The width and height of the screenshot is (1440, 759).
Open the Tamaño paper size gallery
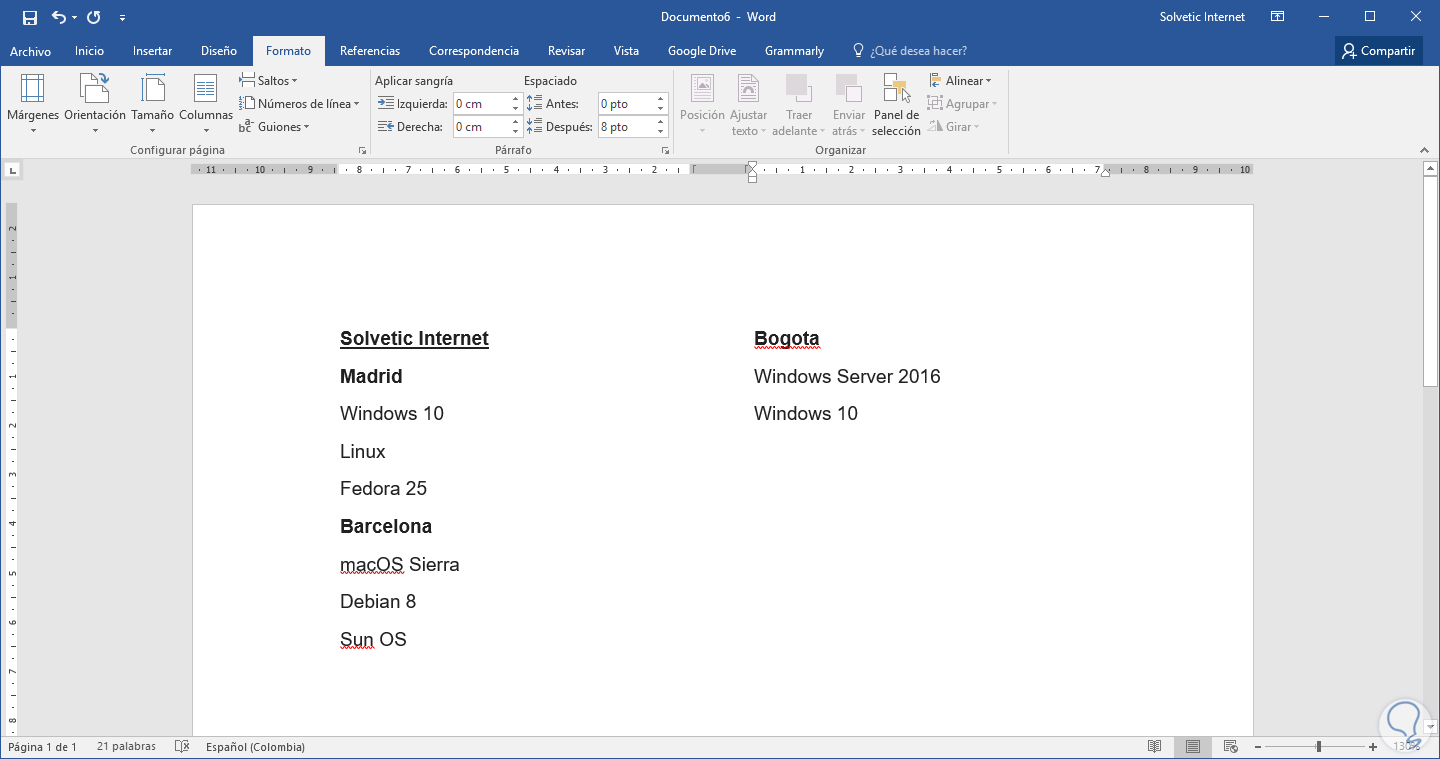[x=152, y=103]
